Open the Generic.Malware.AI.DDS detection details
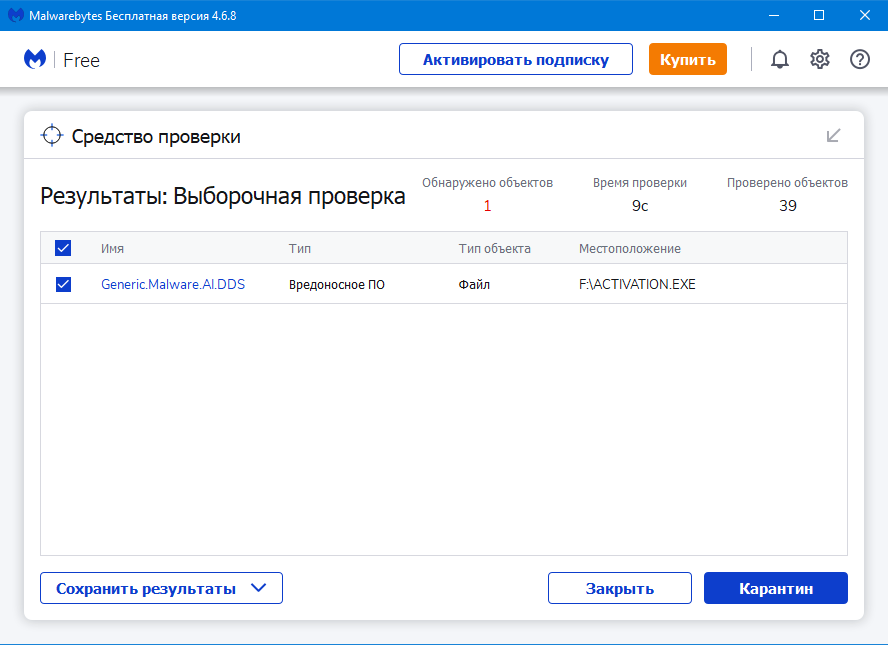This screenshot has width=888, height=645. (173, 284)
